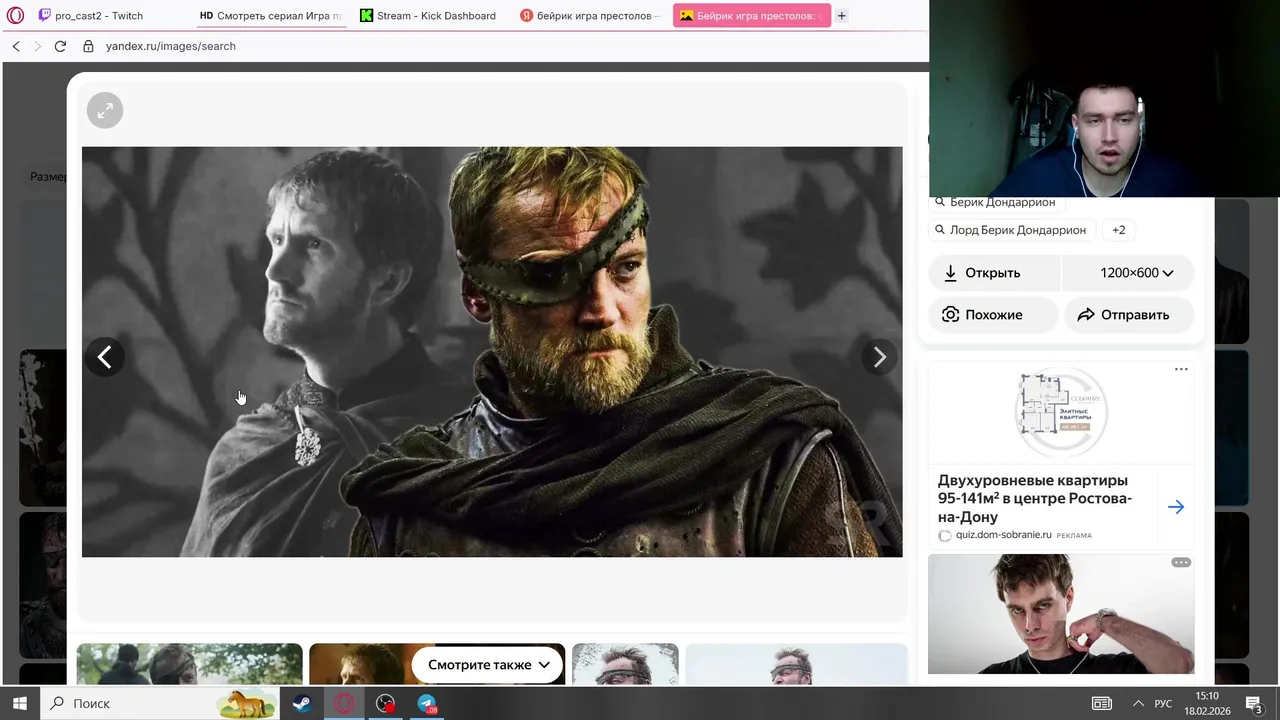Switch the РУС input language indicator
The width and height of the screenshot is (1280, 720).
click(x=1163, y=703)
